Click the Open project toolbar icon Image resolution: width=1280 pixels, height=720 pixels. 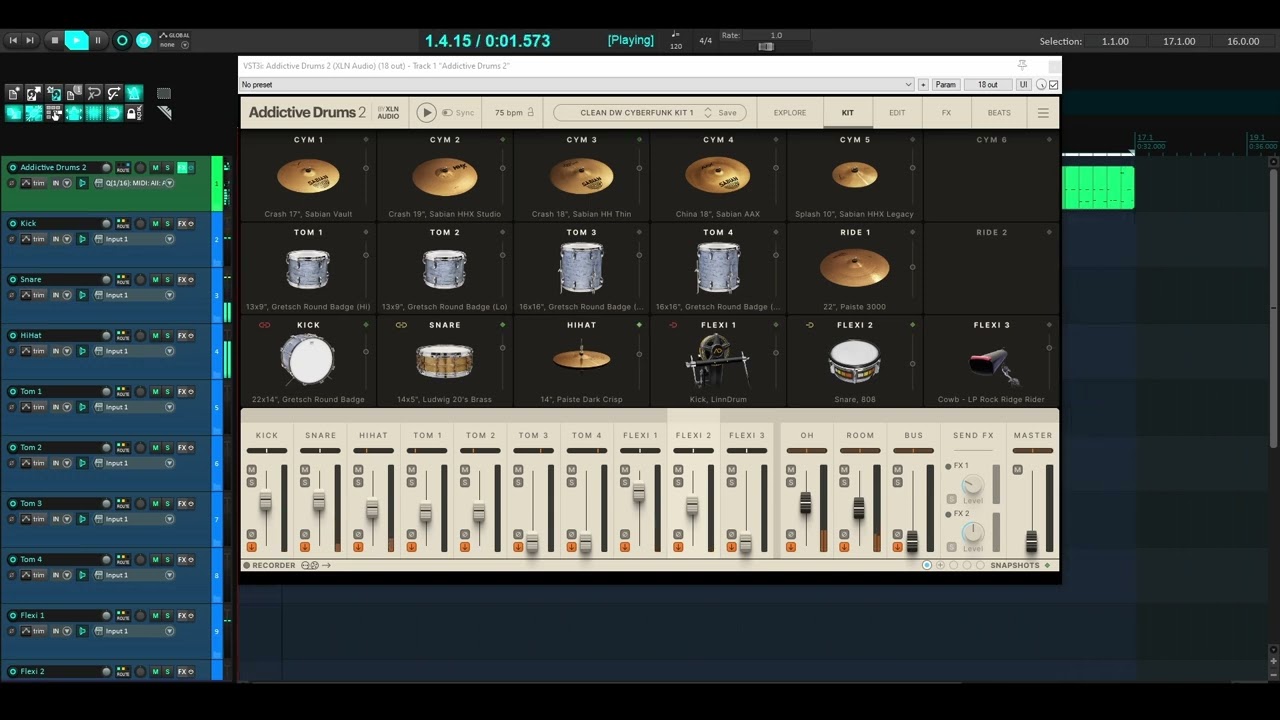pos(34,93)
